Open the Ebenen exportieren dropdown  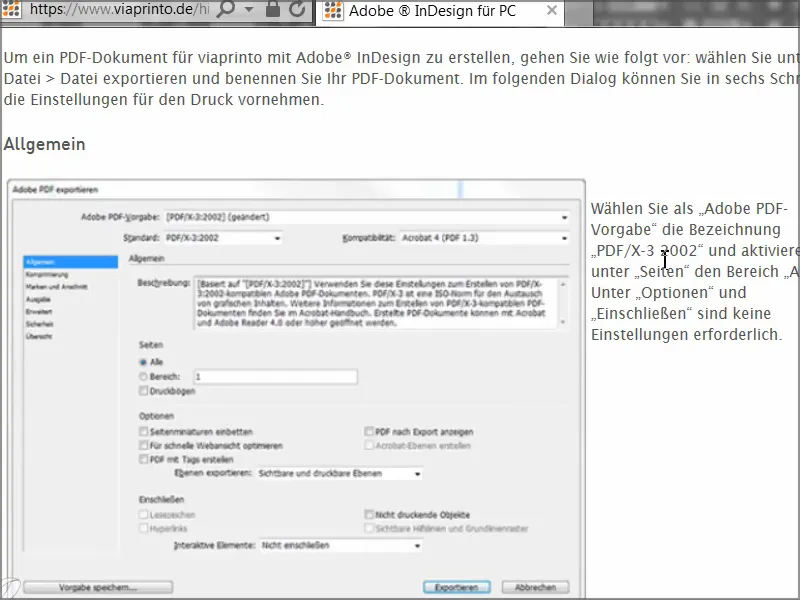(340, 473)
